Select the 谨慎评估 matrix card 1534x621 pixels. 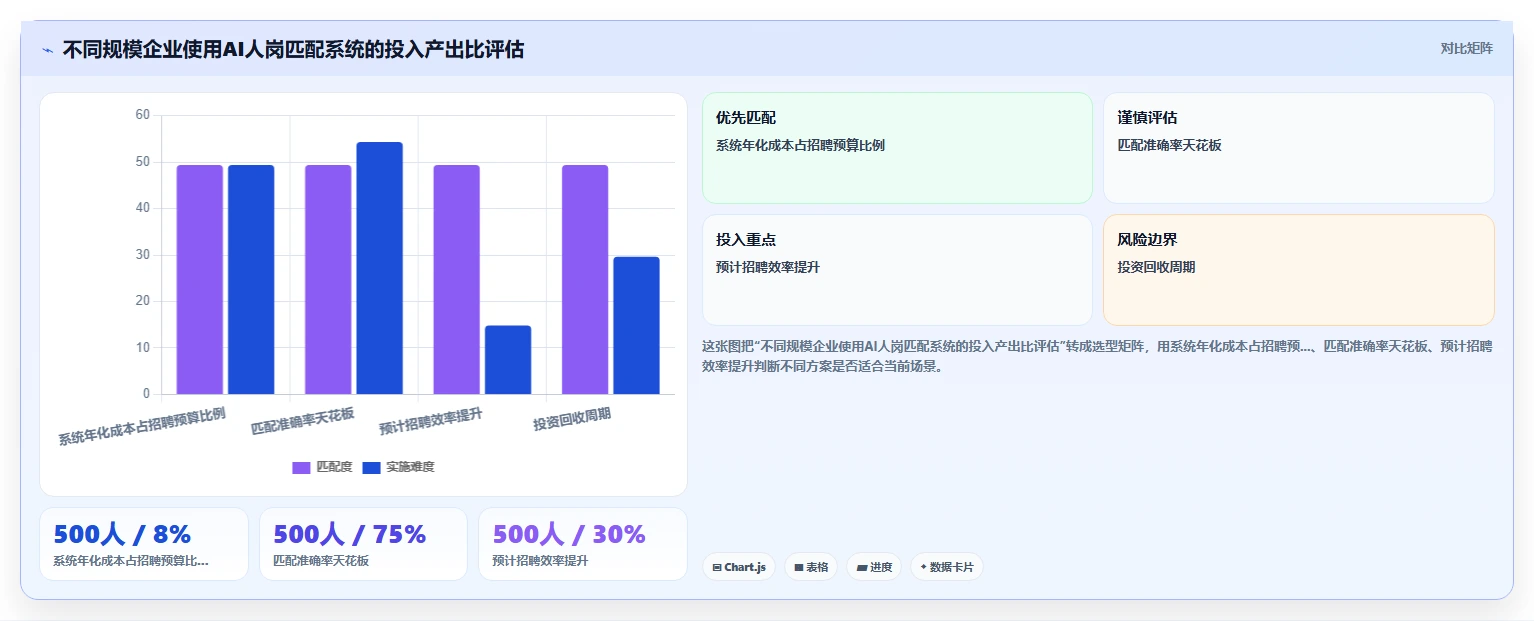click(x=1299, y=148)
